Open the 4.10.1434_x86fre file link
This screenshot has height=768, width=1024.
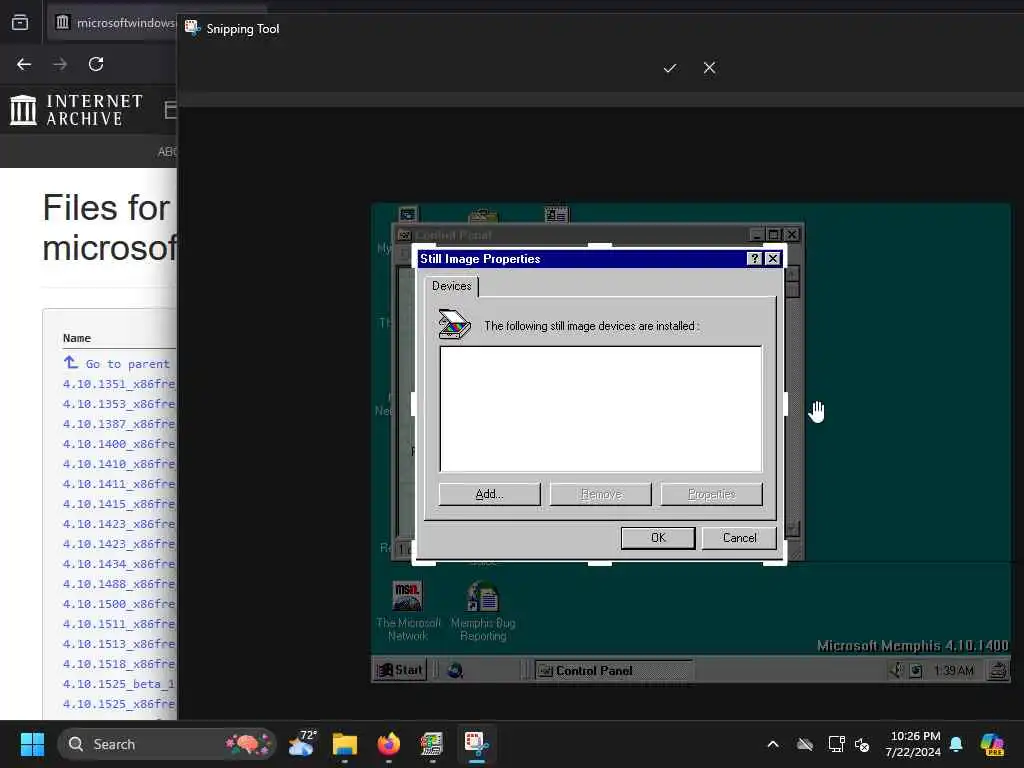(x=120, y=564)
